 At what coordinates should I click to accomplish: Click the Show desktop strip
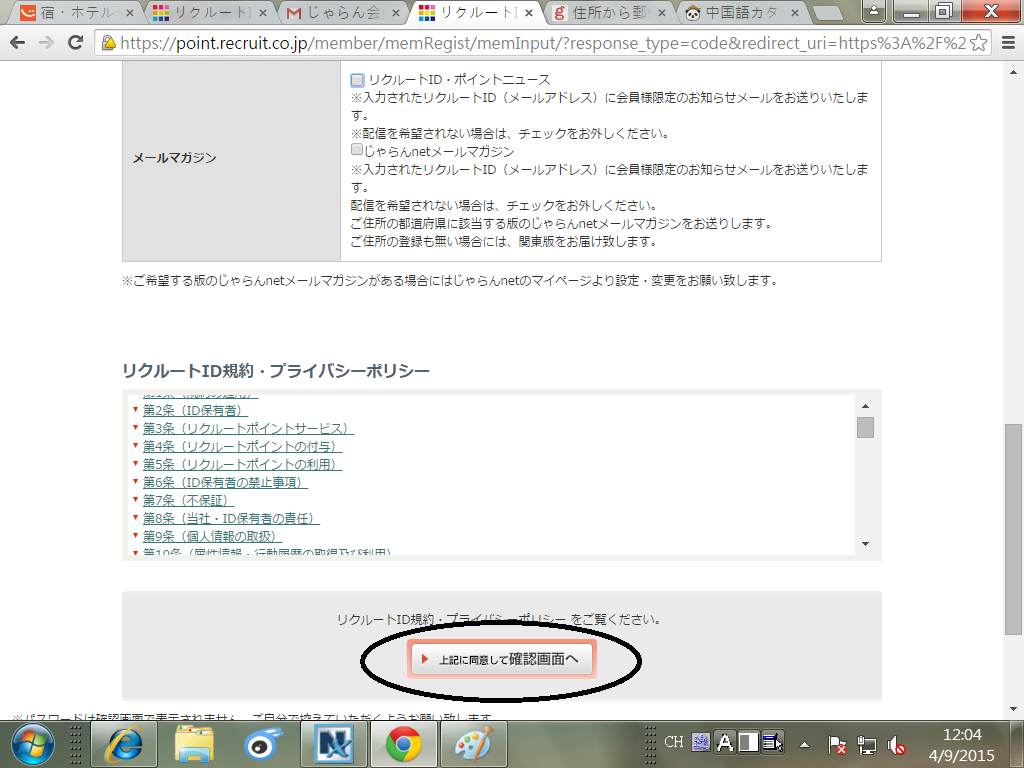coord(1017,744)
